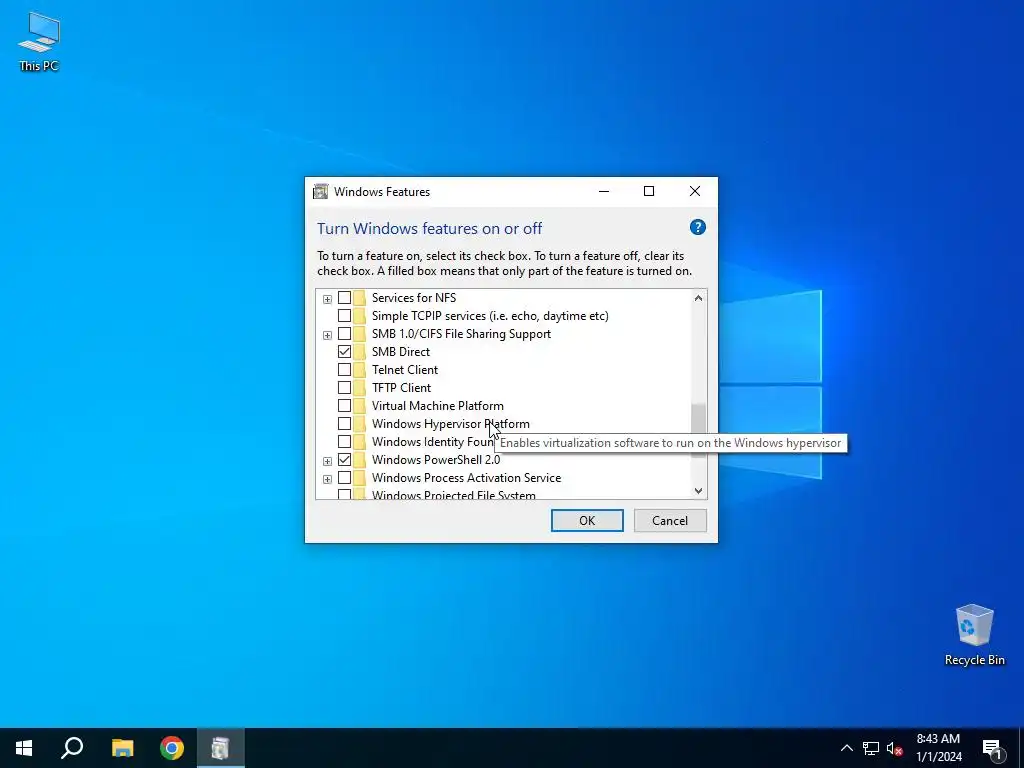Check Windows Process Activation Service checkbox
Screen dimensions: 1024x768
point(344,478)
